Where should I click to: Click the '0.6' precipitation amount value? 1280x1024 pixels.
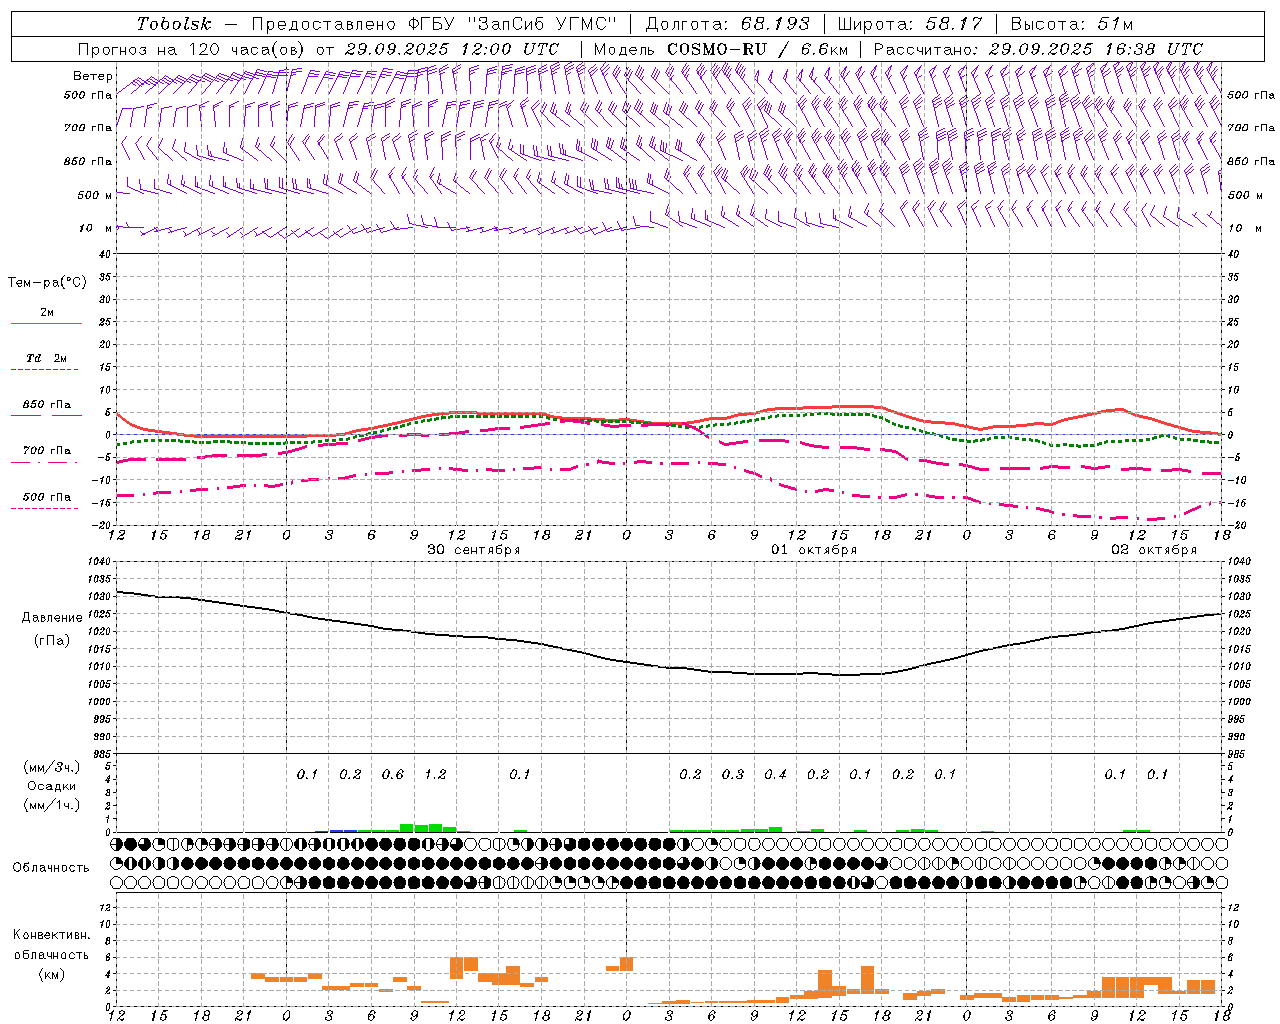[393, 774]
